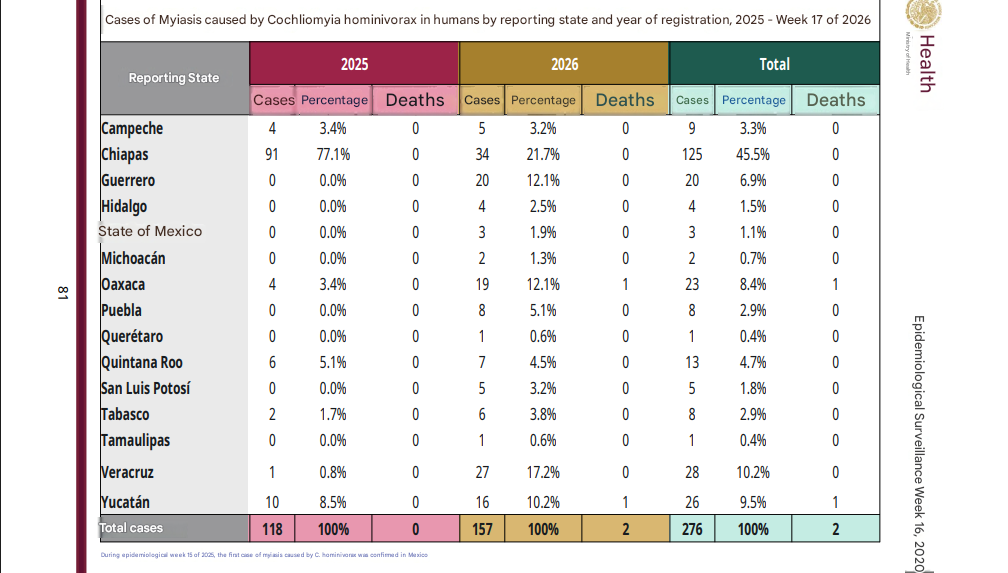Select Yucatán total percentage '9.5%'
This screenshot has height=573, width=1008.
click(x=753, y=502)
